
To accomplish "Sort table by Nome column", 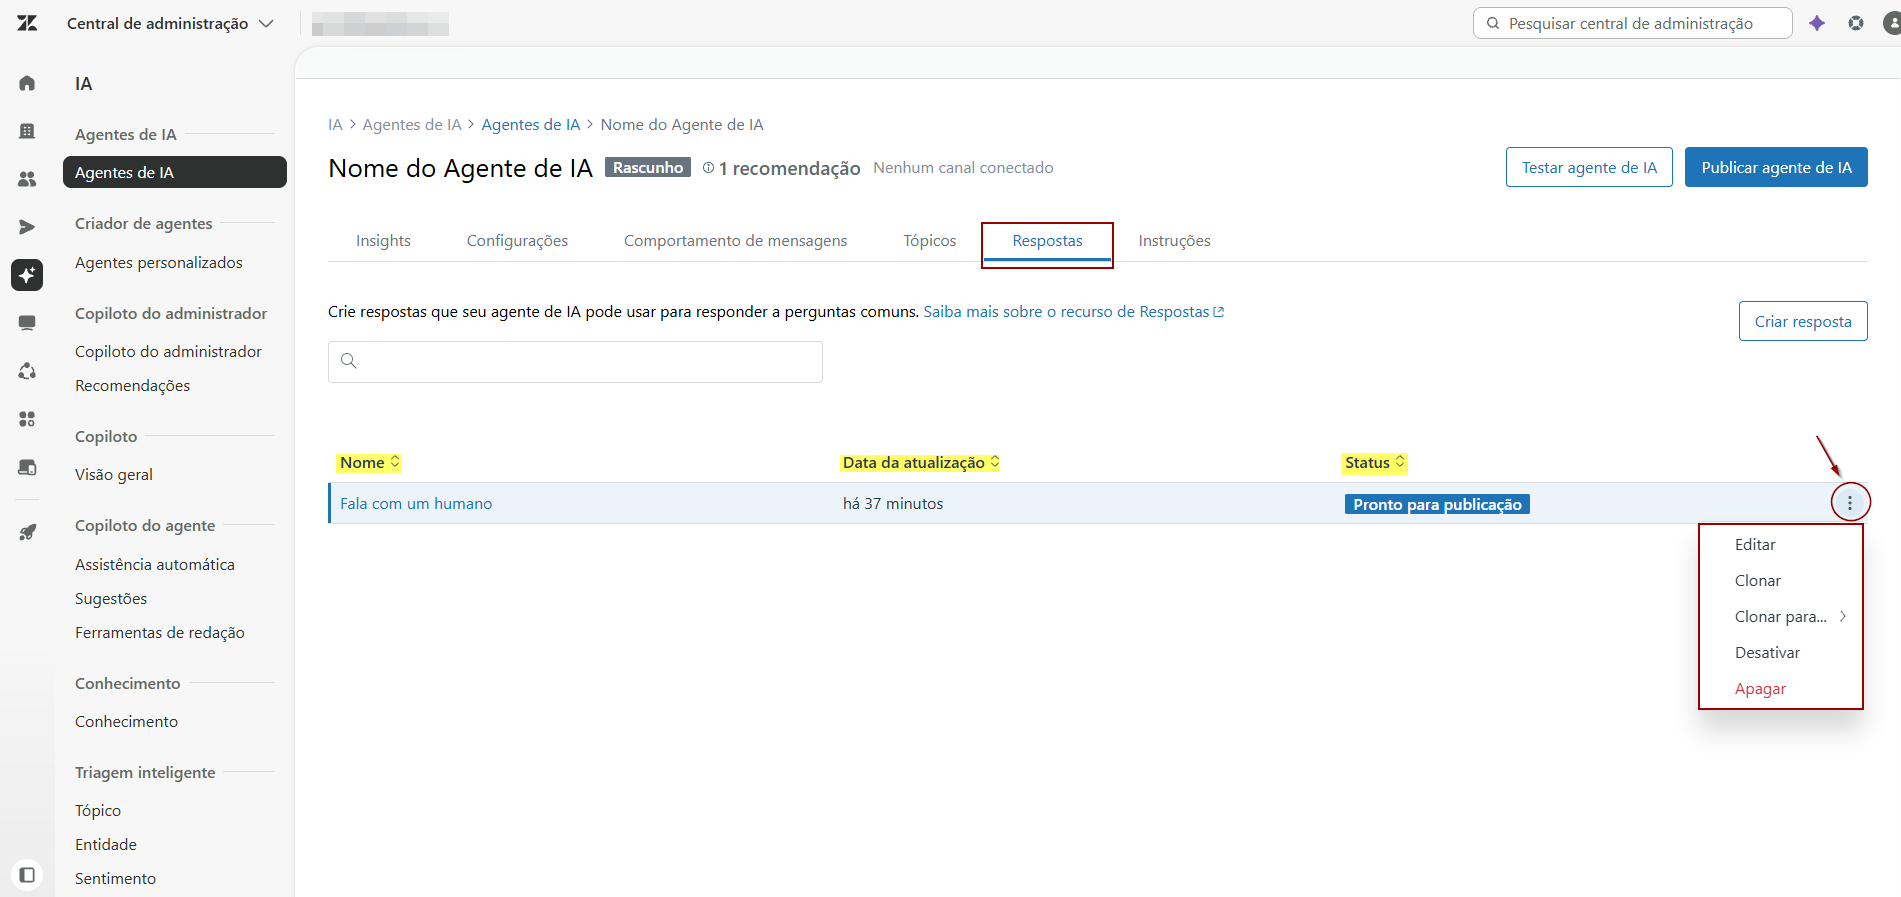I will pyautogui.click(x=369, y=462).
